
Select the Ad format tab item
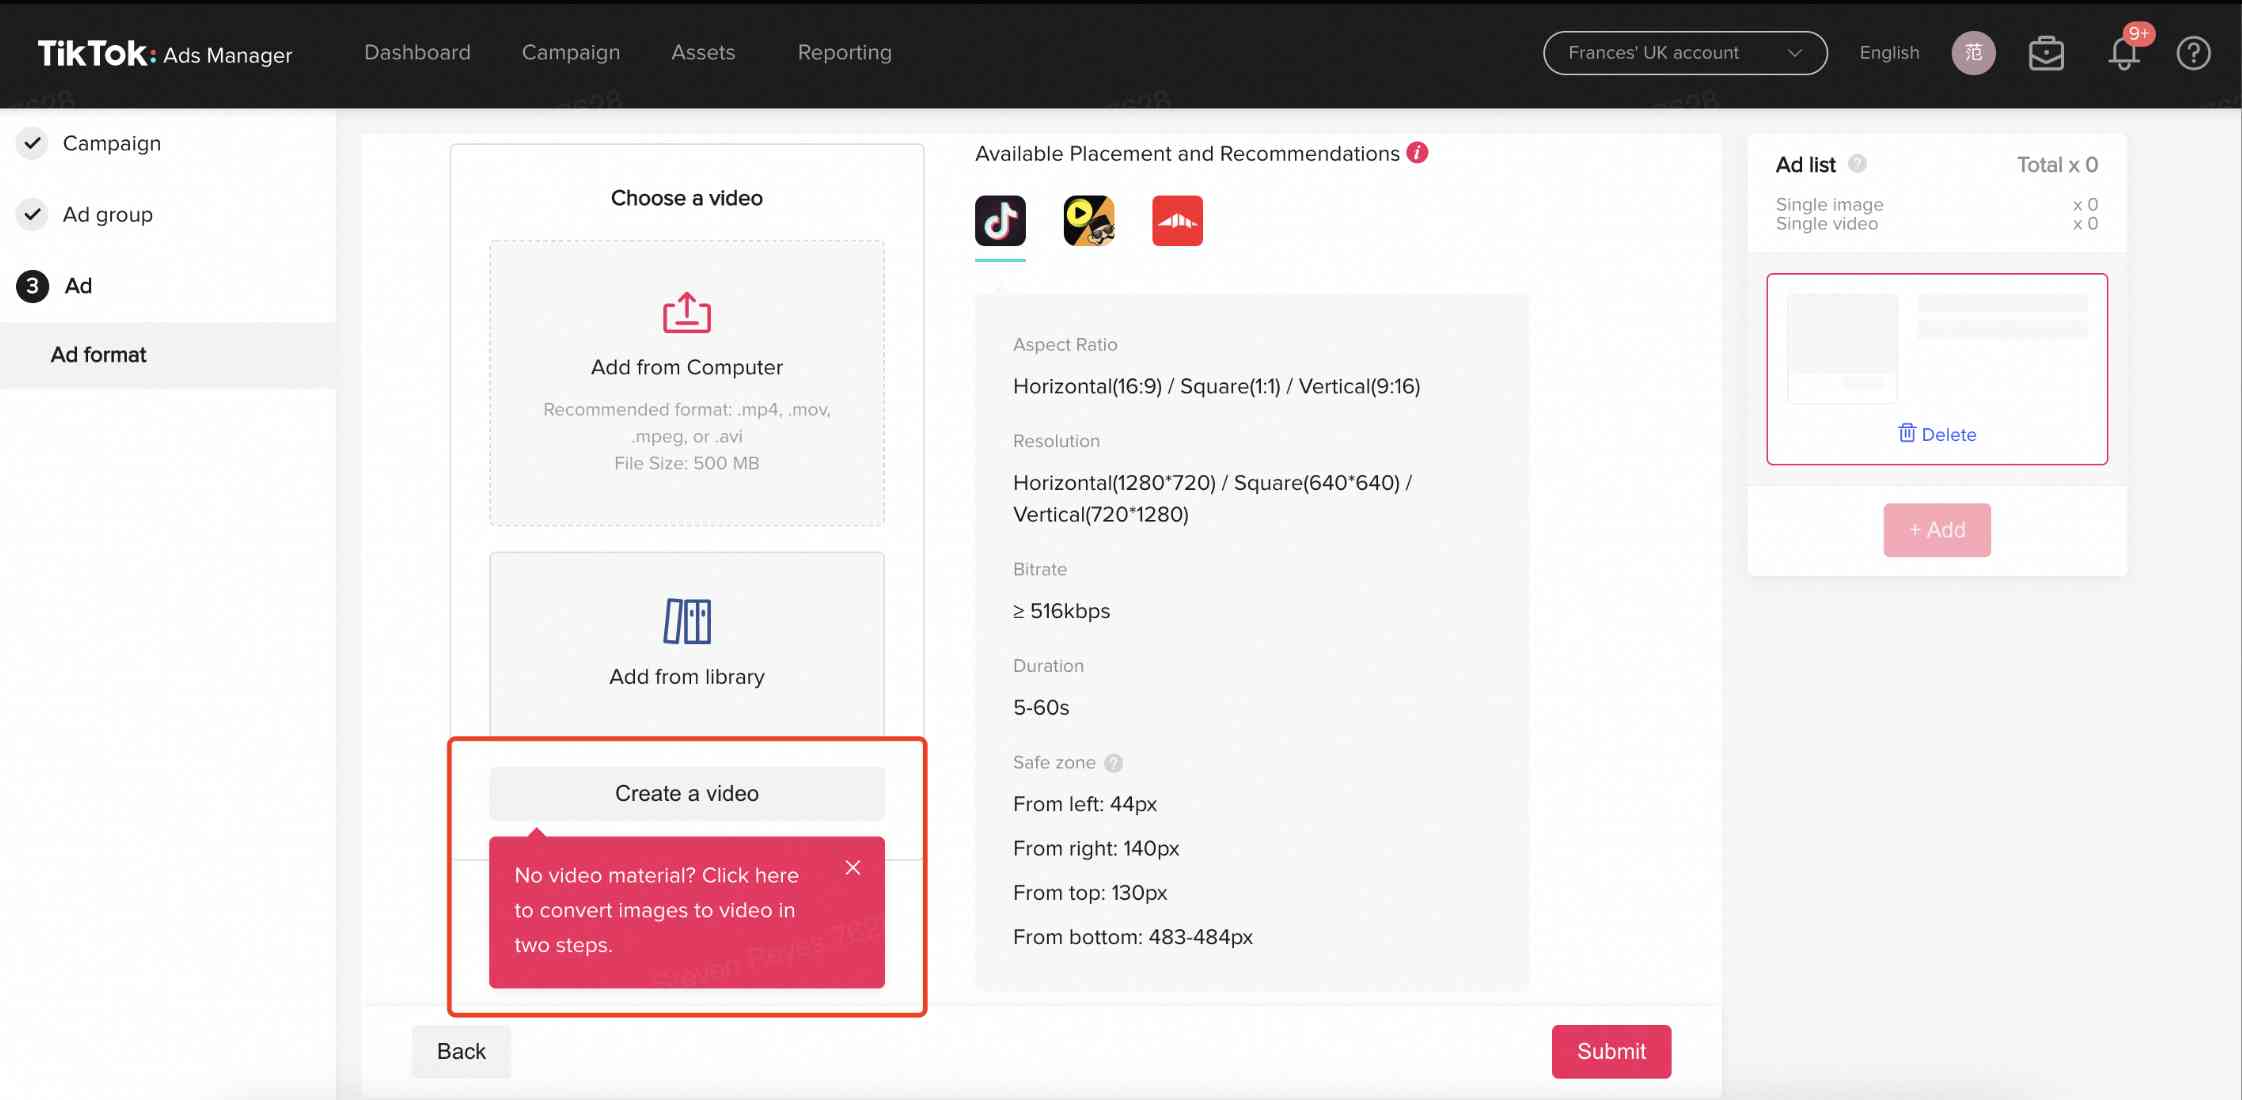click(97, 353)
